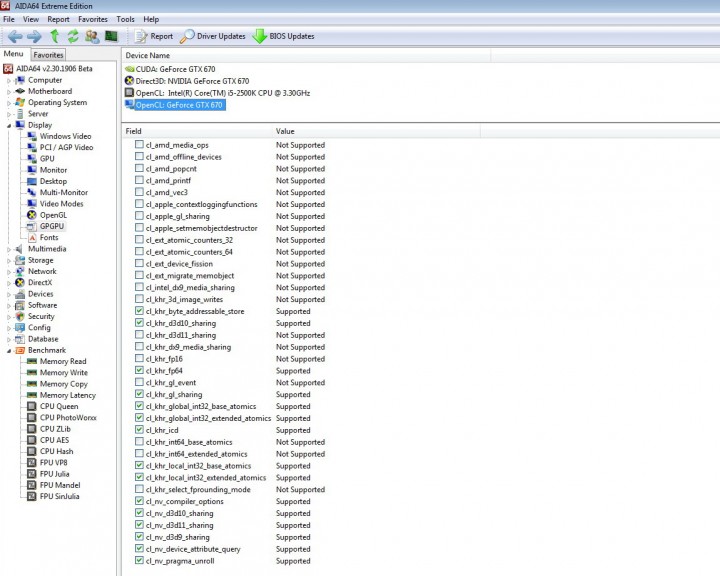Switch to the Favorites tab
This screenshot has width=720, height=576.
48,55
